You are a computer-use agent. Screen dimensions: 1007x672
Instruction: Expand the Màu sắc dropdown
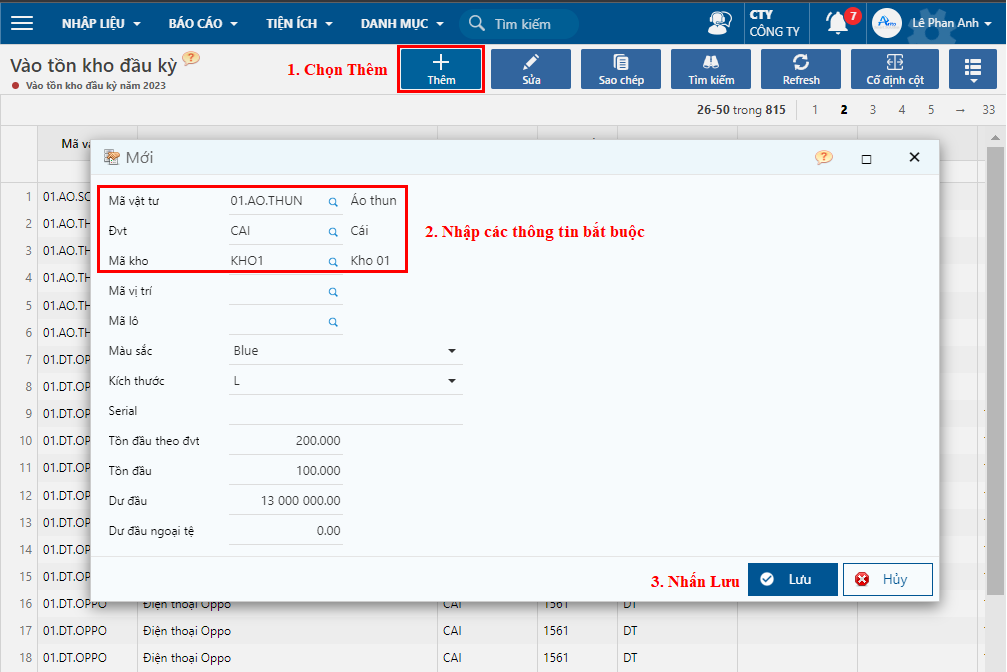coord(452,351)
